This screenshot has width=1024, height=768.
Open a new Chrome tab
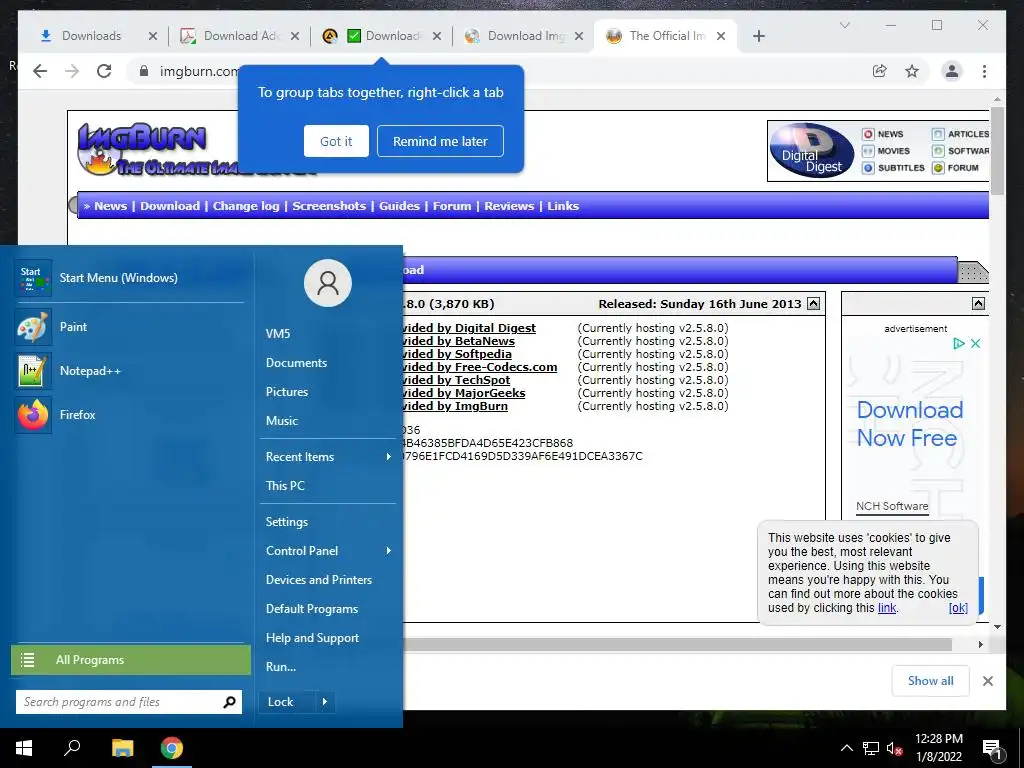(758, 36)
